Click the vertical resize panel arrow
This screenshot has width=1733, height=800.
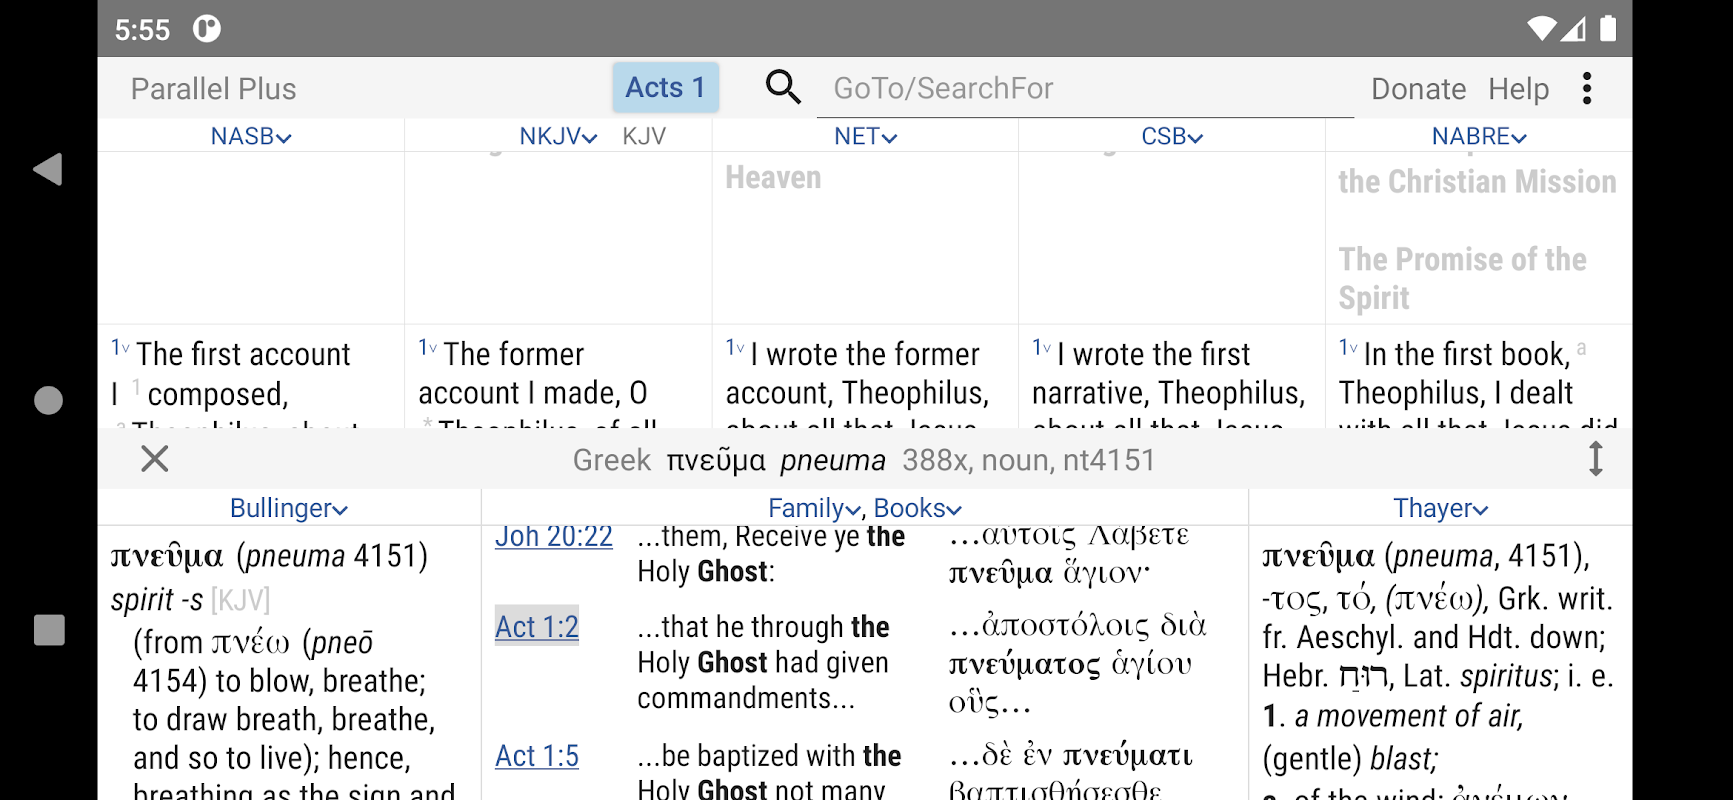1595,459
